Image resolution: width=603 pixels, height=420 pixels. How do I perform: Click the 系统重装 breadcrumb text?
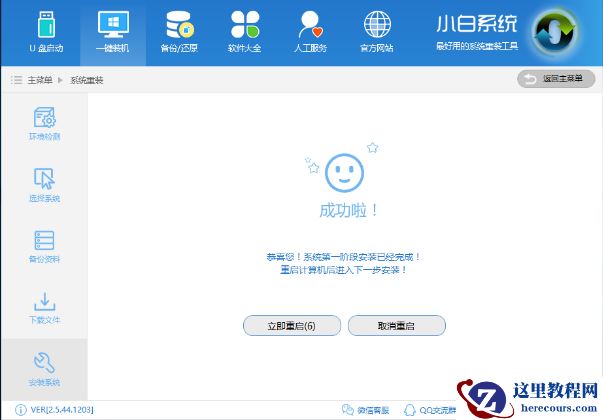point(87,80)
